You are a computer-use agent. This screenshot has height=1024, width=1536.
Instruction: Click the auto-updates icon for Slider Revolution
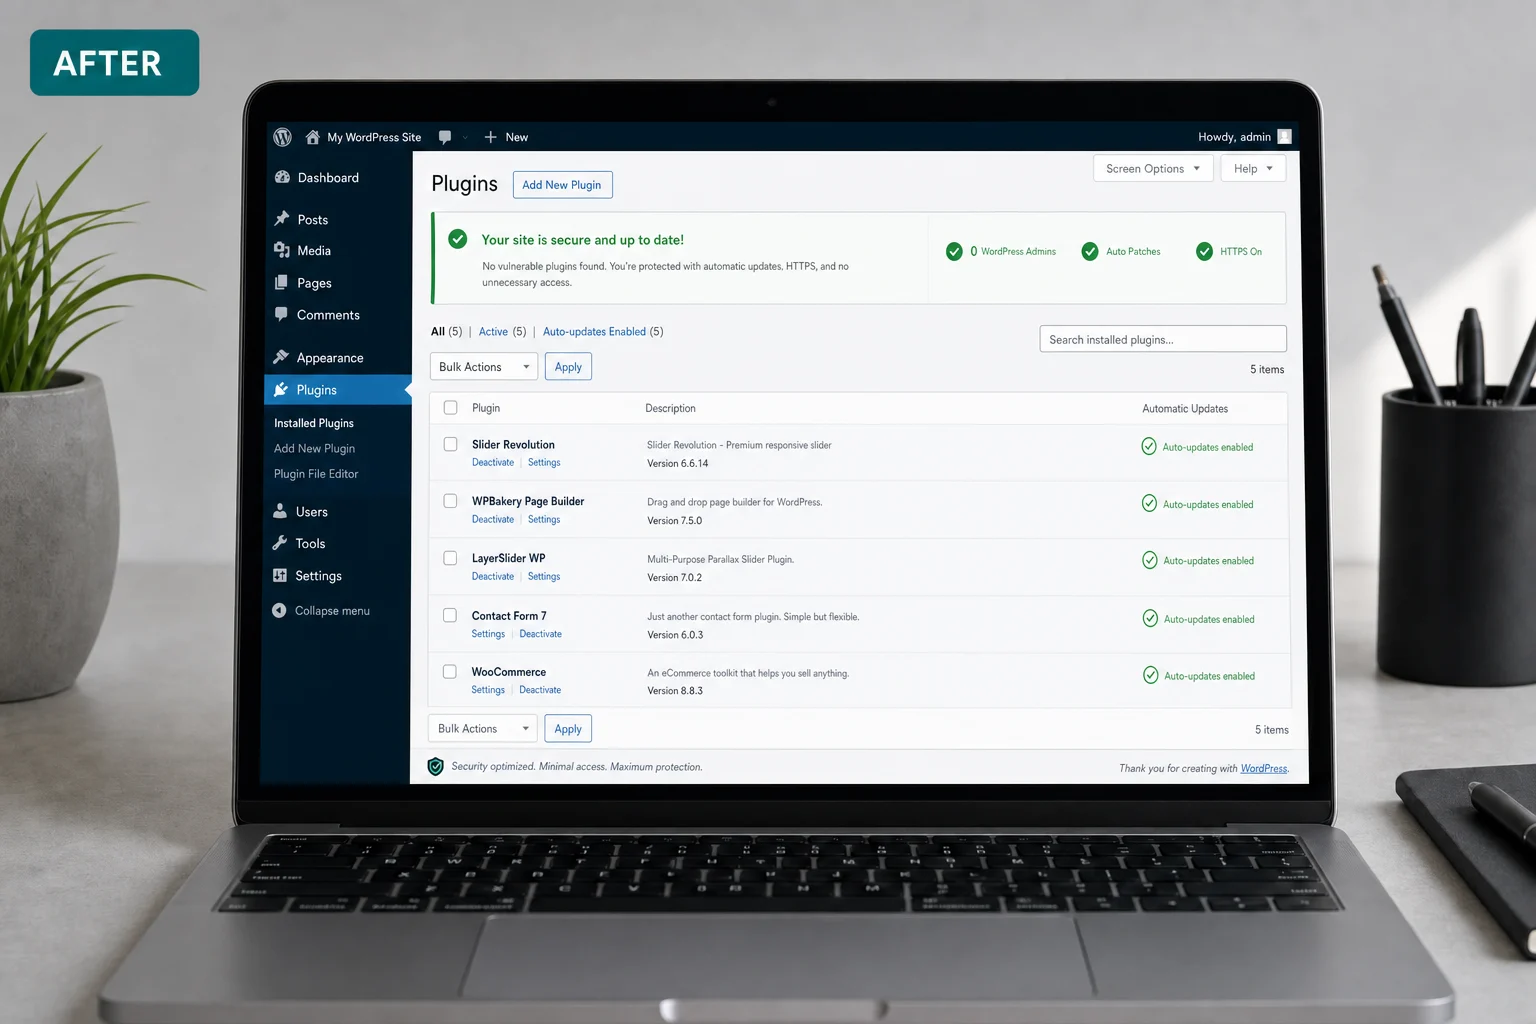(1149, 446)
